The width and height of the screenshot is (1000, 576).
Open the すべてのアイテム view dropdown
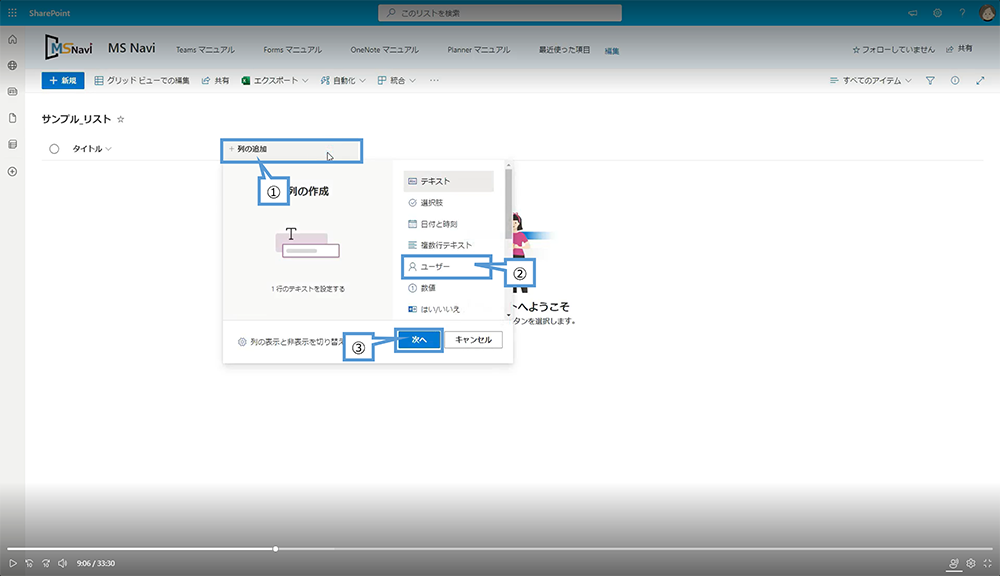[x=871, y=80]
